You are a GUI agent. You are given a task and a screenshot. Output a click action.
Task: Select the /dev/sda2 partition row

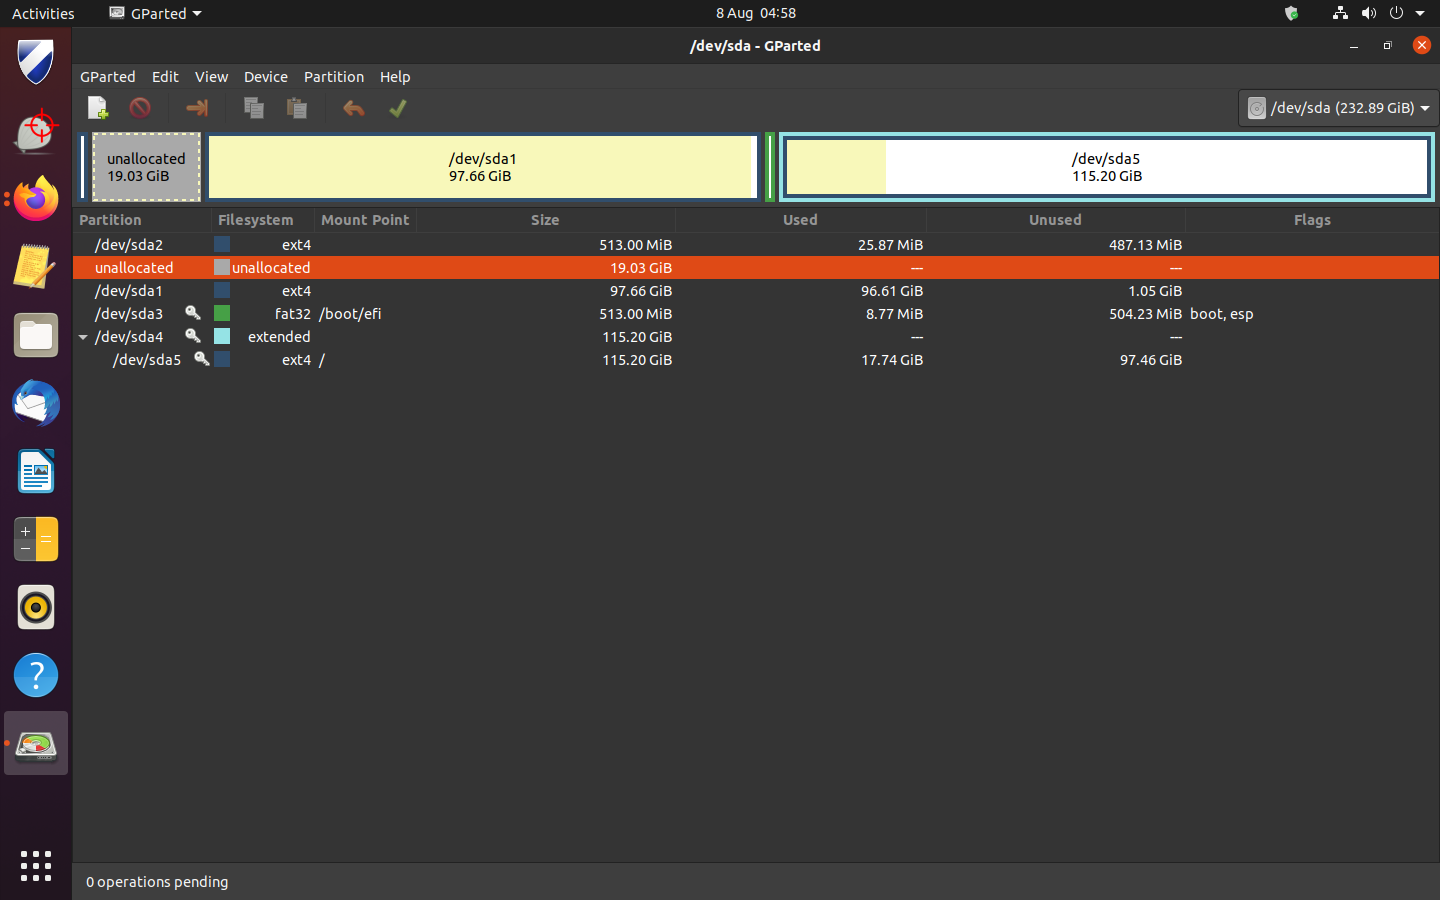point(756,244)
